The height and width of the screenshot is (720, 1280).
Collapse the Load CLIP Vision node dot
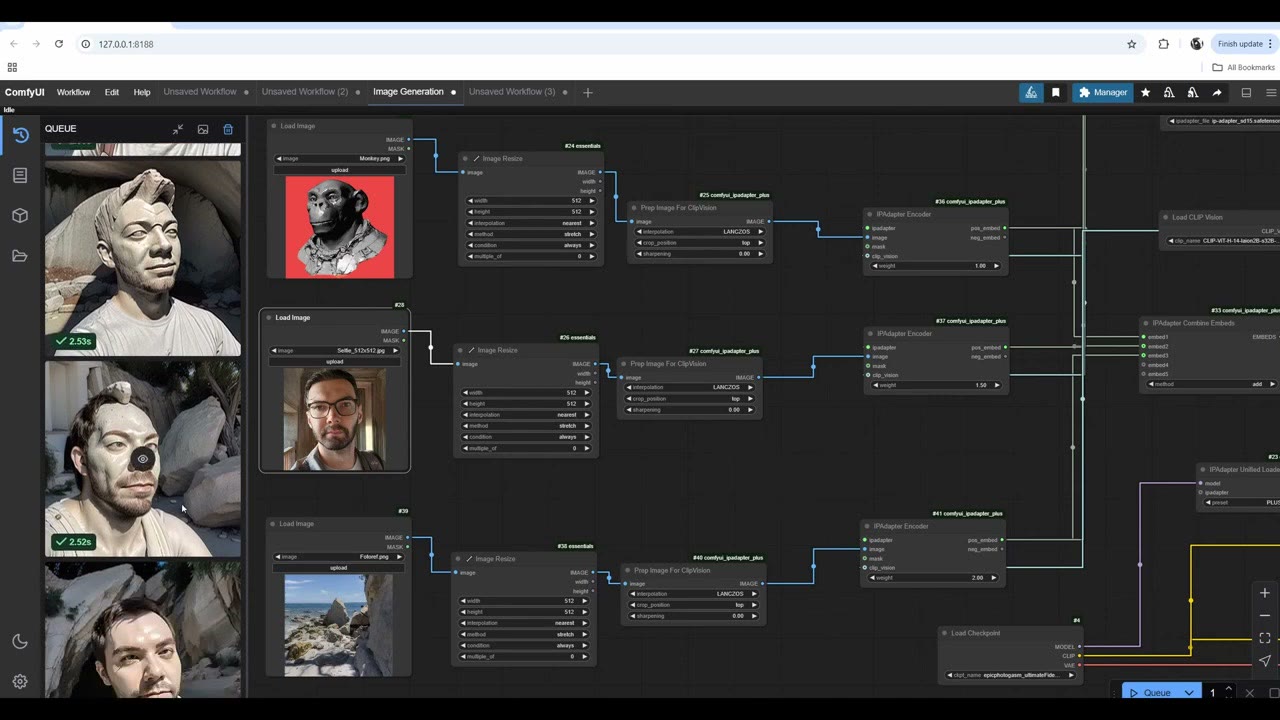(x=1166, y=217)
